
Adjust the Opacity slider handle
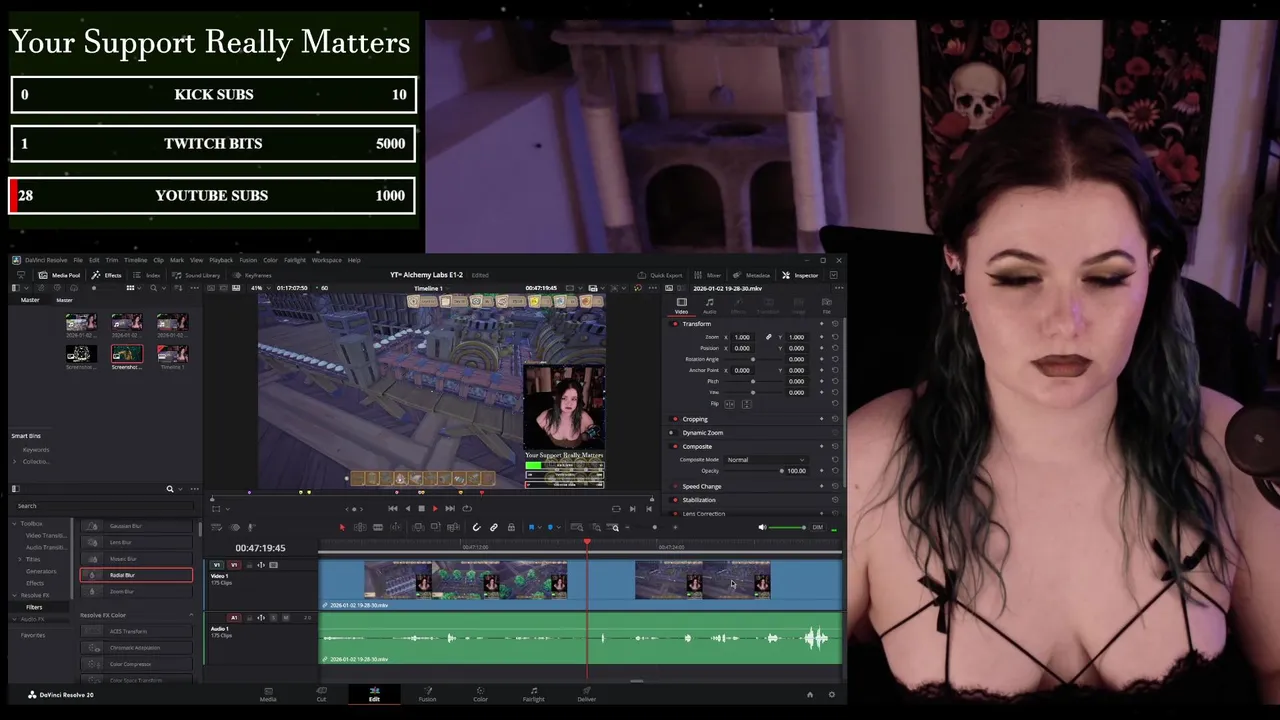point(782,471)
